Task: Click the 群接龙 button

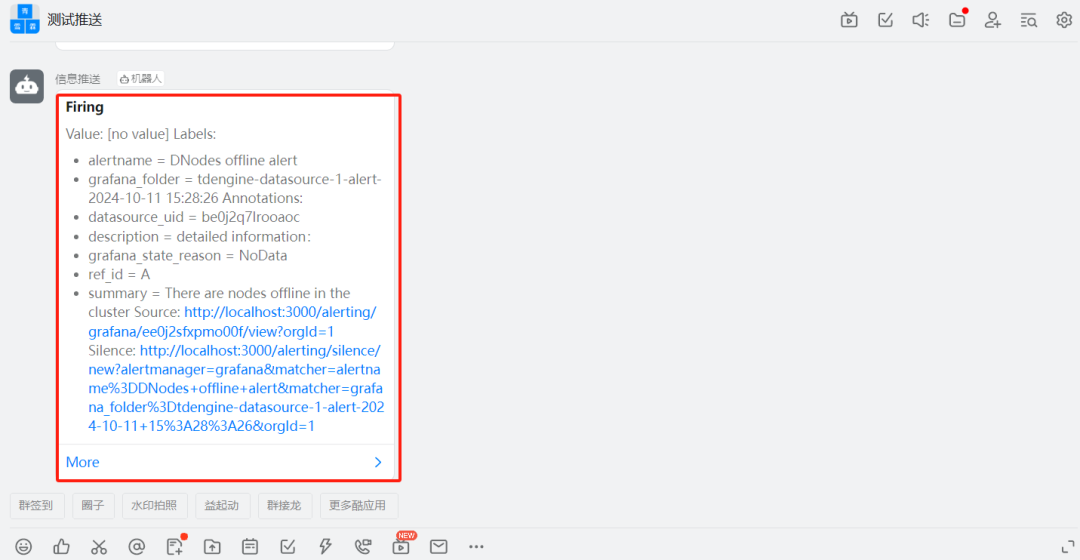Action: [284, 506]
